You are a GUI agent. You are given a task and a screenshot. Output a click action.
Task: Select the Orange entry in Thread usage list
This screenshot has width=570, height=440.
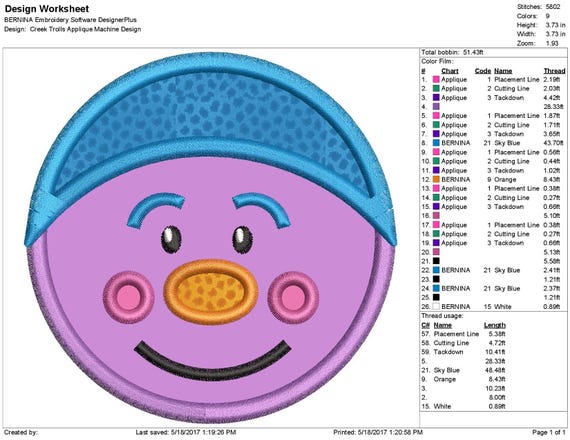[x=444, y=379]
